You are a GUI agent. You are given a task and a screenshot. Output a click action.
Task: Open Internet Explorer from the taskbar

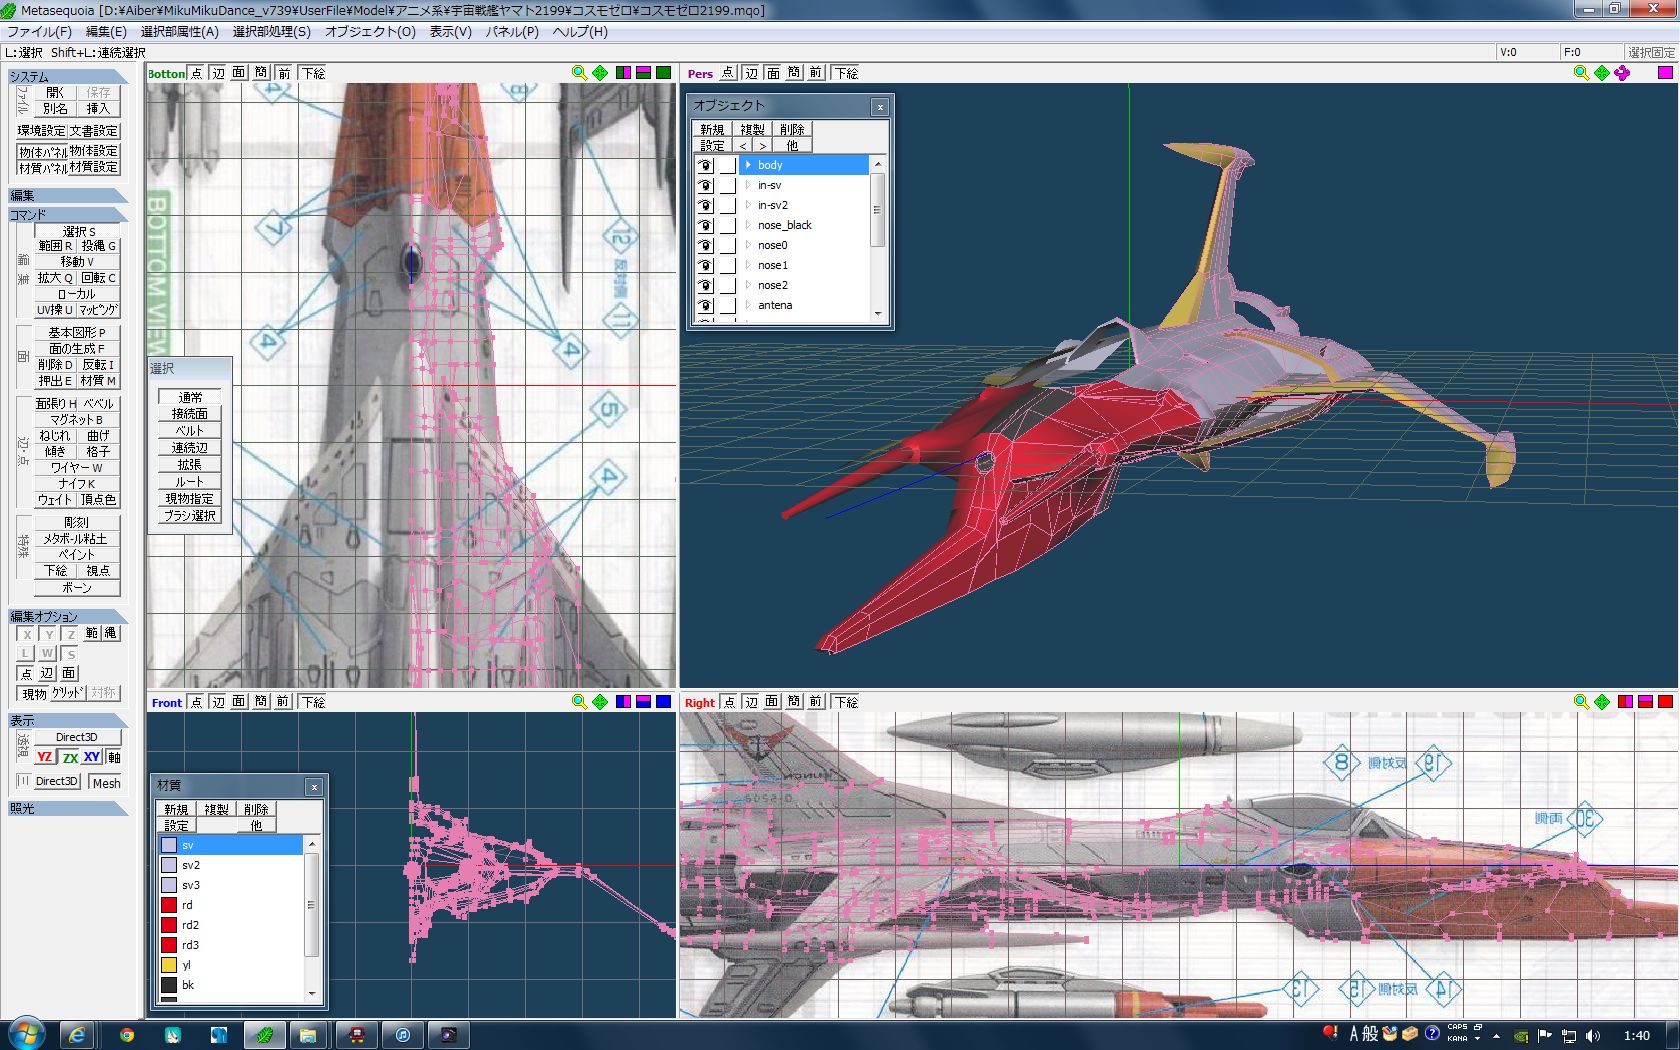[77, 1035]
